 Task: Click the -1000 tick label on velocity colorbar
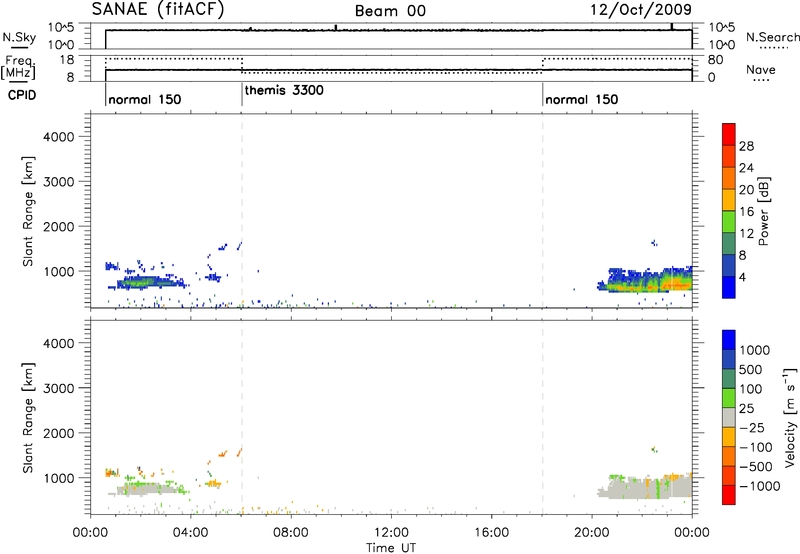pos(759,486)
